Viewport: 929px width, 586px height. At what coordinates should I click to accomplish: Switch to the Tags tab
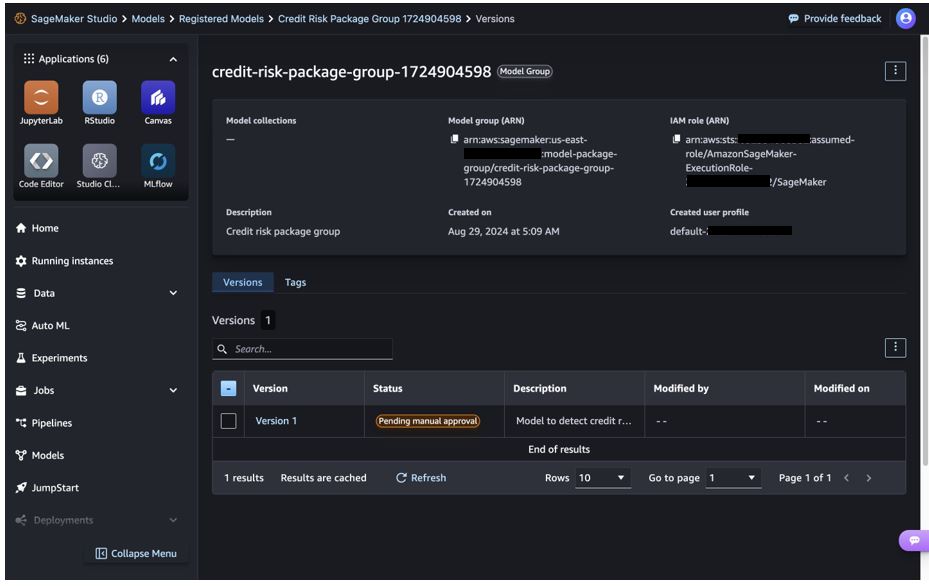tap(295, 283)
